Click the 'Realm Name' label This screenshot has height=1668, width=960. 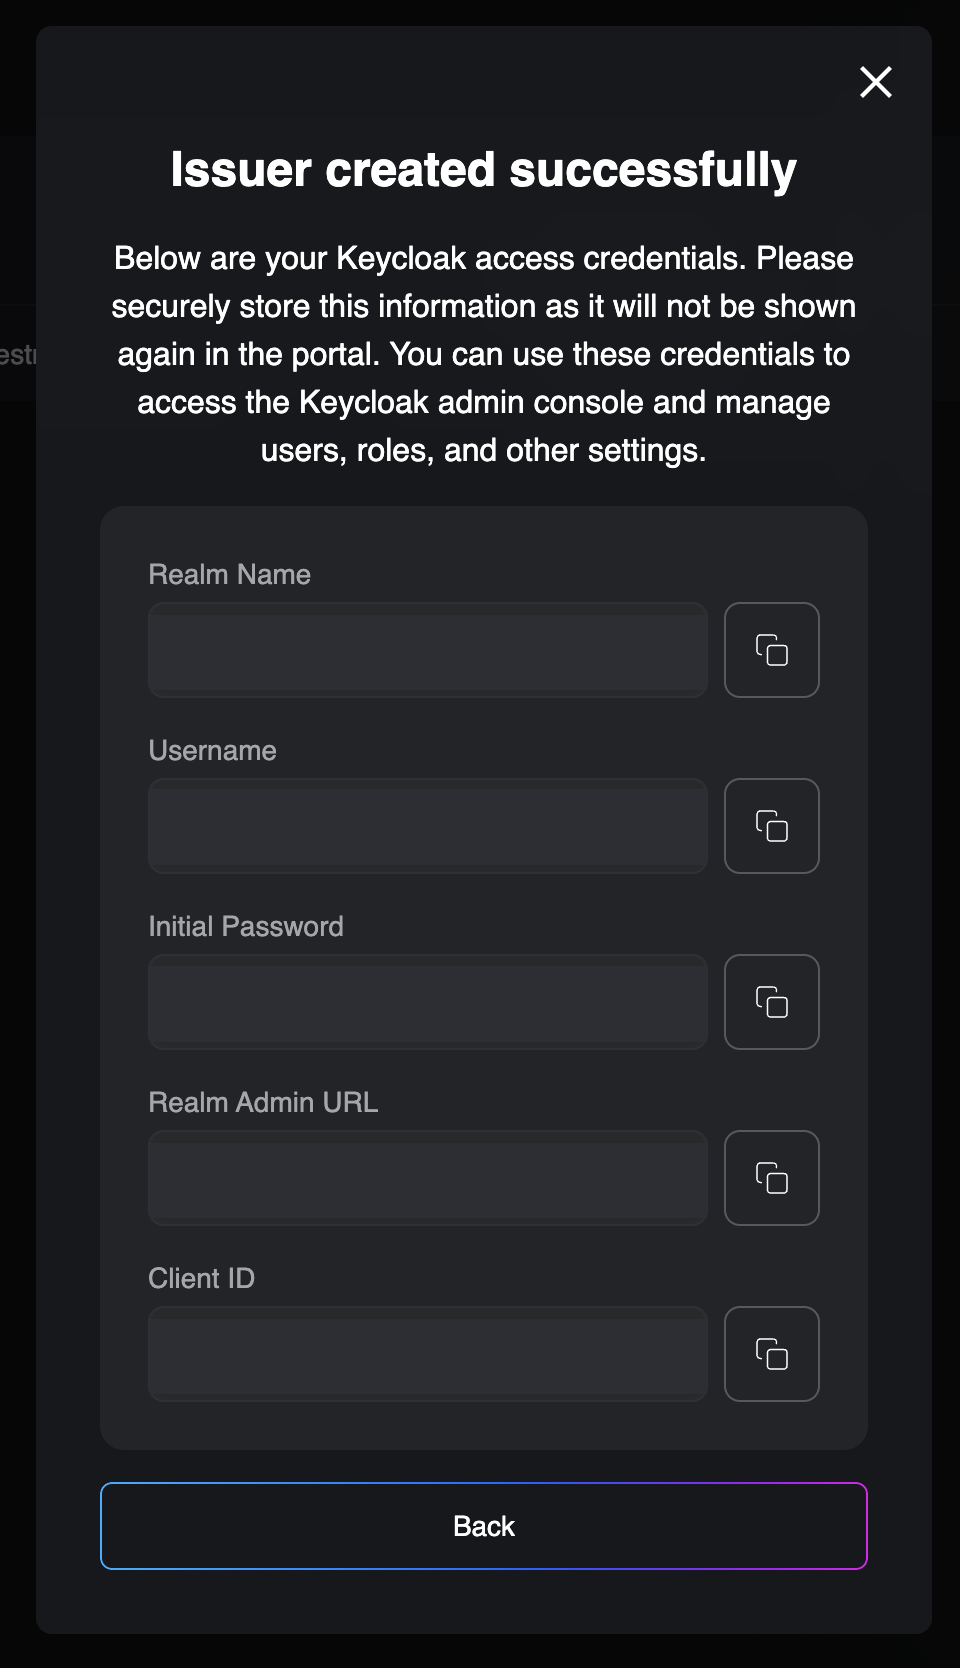point(229,574)
